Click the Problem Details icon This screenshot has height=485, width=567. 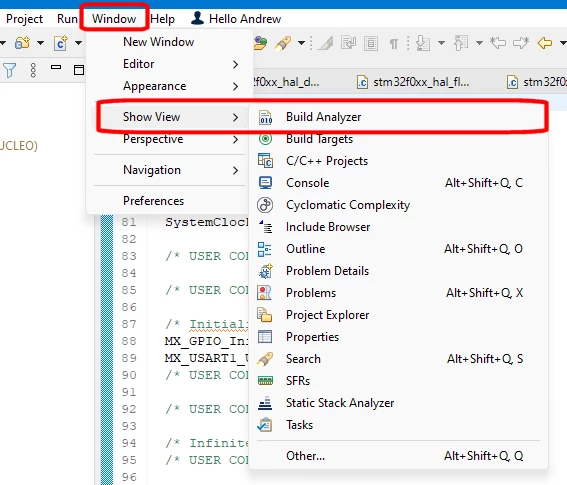point(266,271)
